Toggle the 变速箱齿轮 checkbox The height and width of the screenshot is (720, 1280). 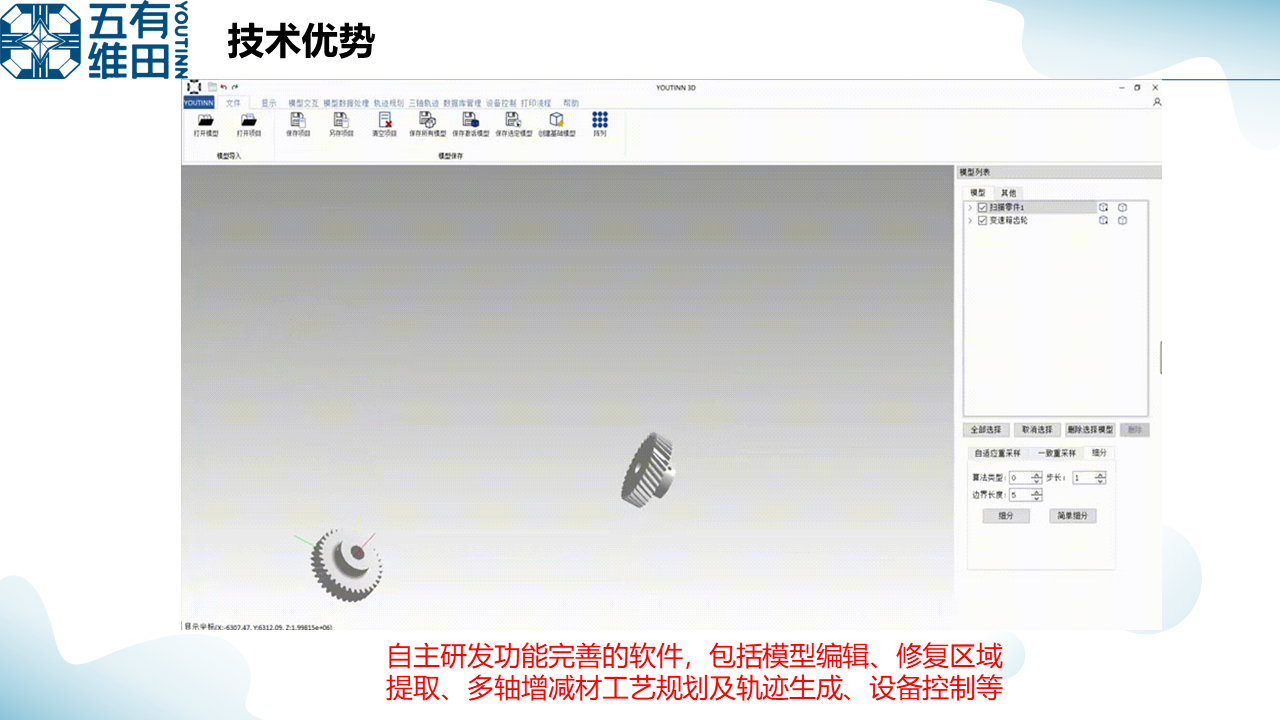tap(982, 220)
